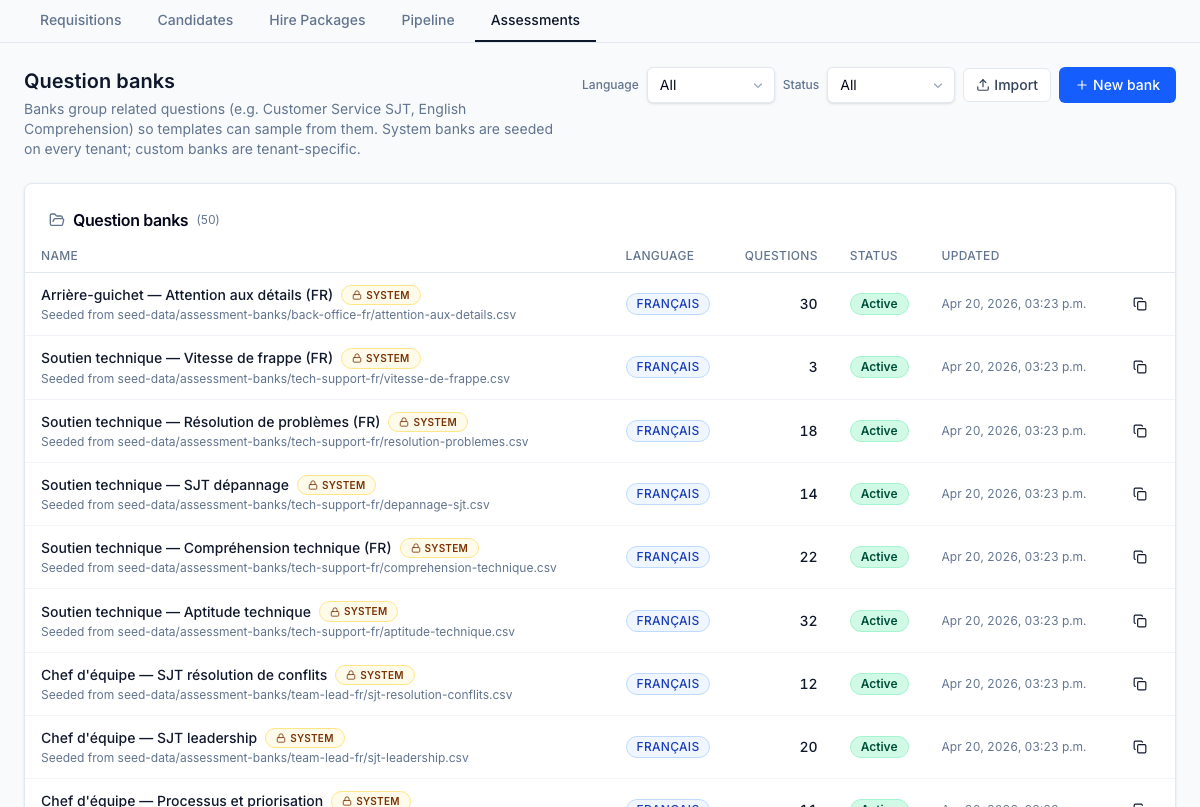Click the UPDATED column header
1200x807 pixels.
970,256
